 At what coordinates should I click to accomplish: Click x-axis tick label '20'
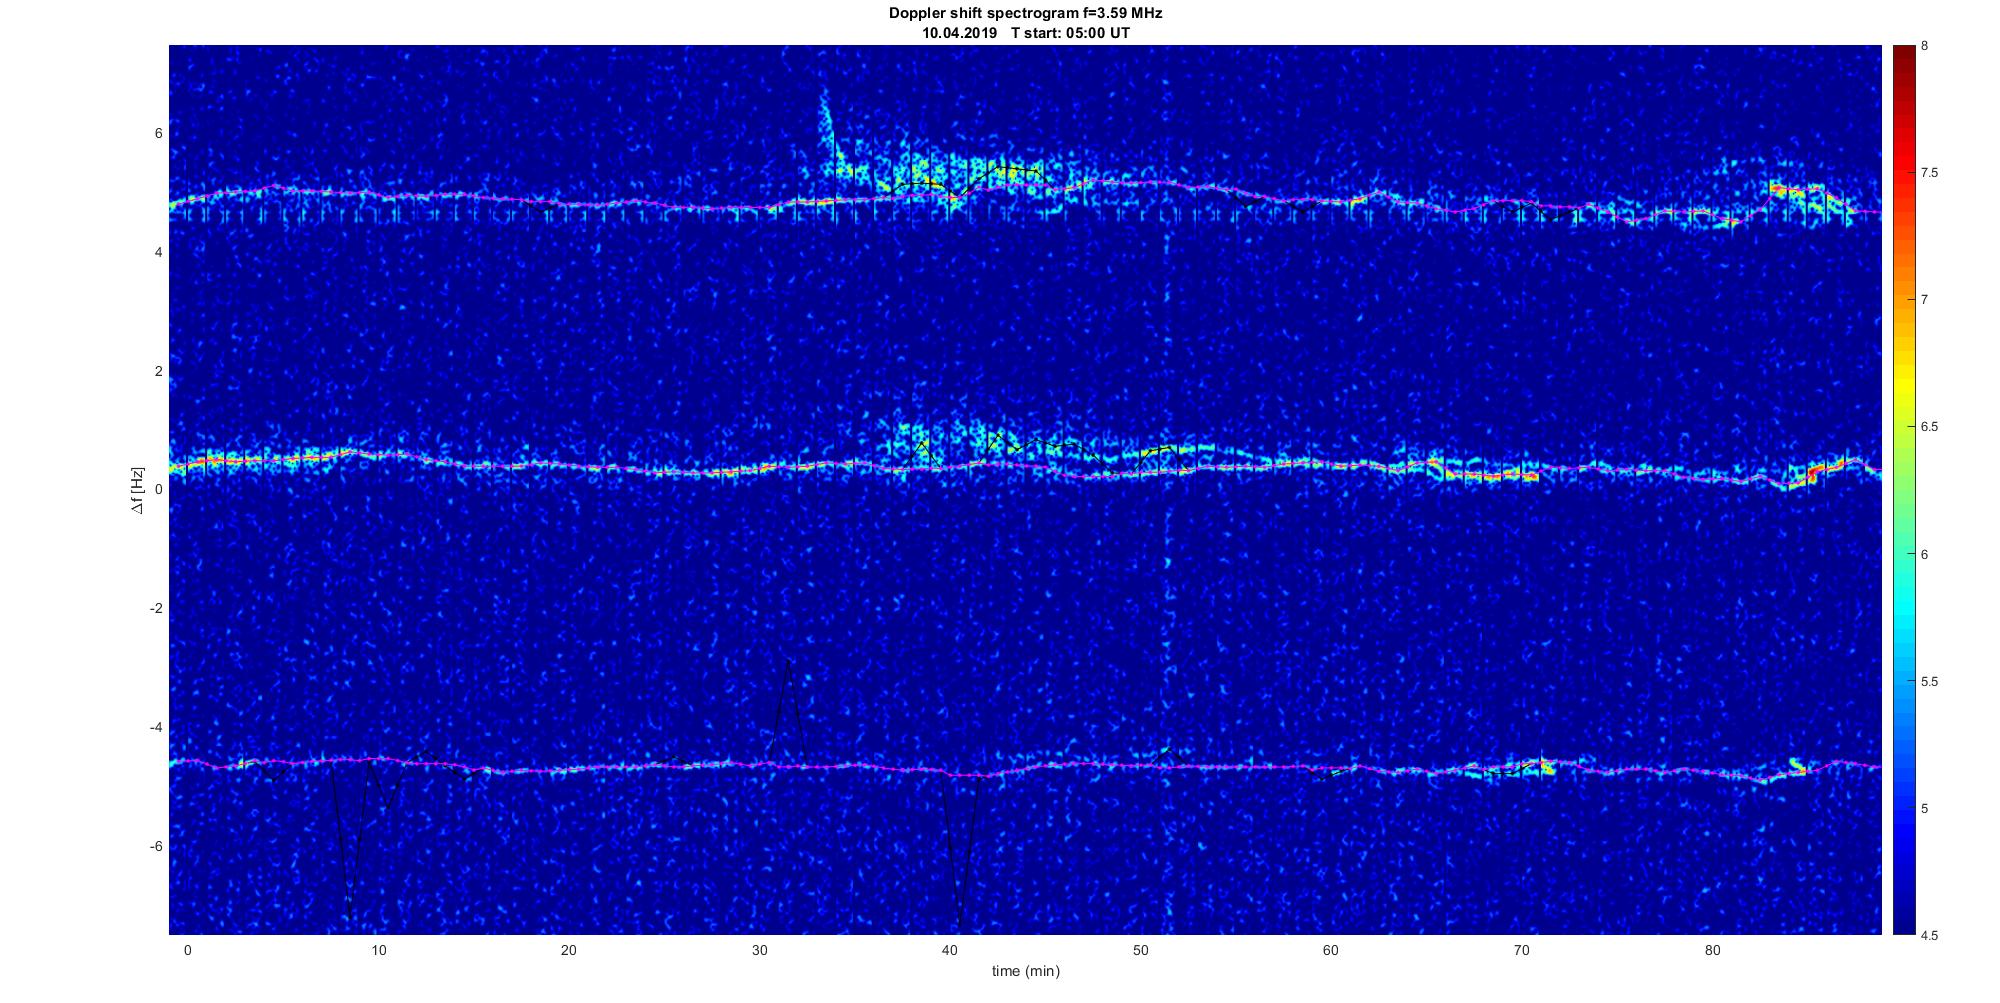(568, 951)
